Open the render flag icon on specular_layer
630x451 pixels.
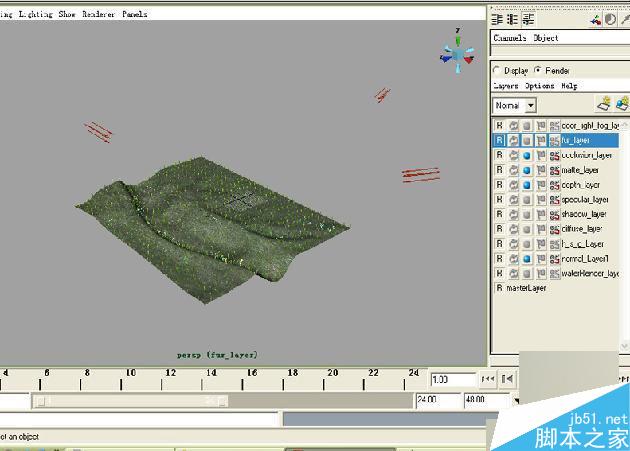[x=541, y=200]
